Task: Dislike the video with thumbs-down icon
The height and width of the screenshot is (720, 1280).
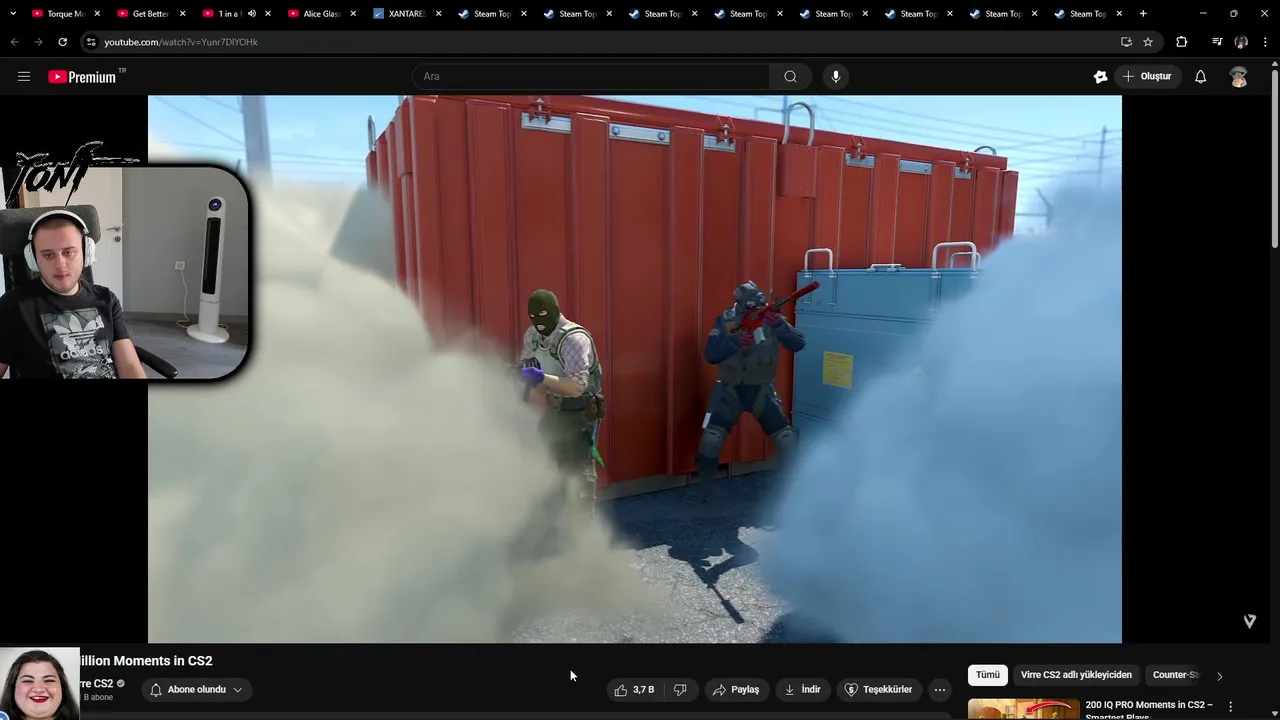Action: click(x=680, y=689)
